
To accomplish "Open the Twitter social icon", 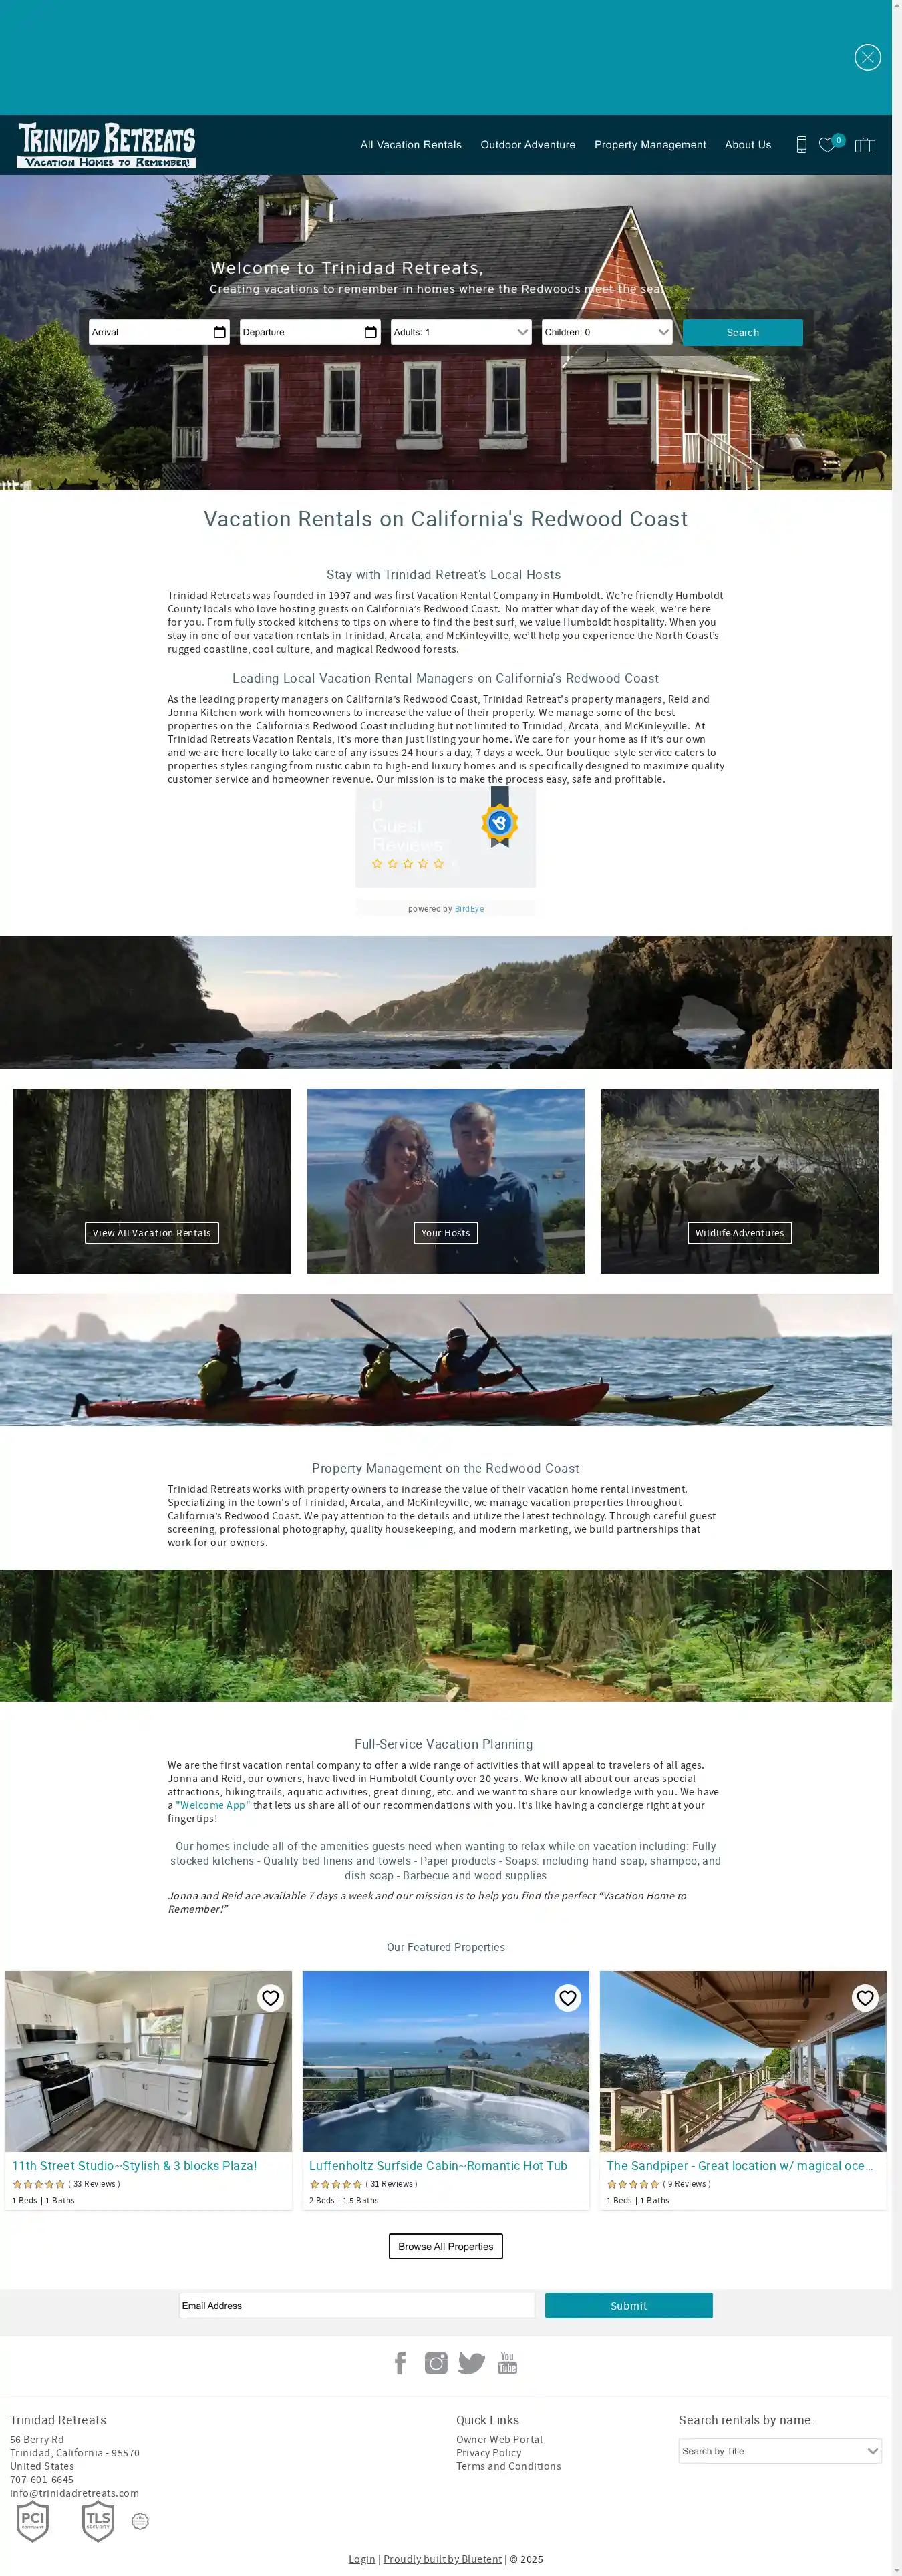I will click(472, 2363).
